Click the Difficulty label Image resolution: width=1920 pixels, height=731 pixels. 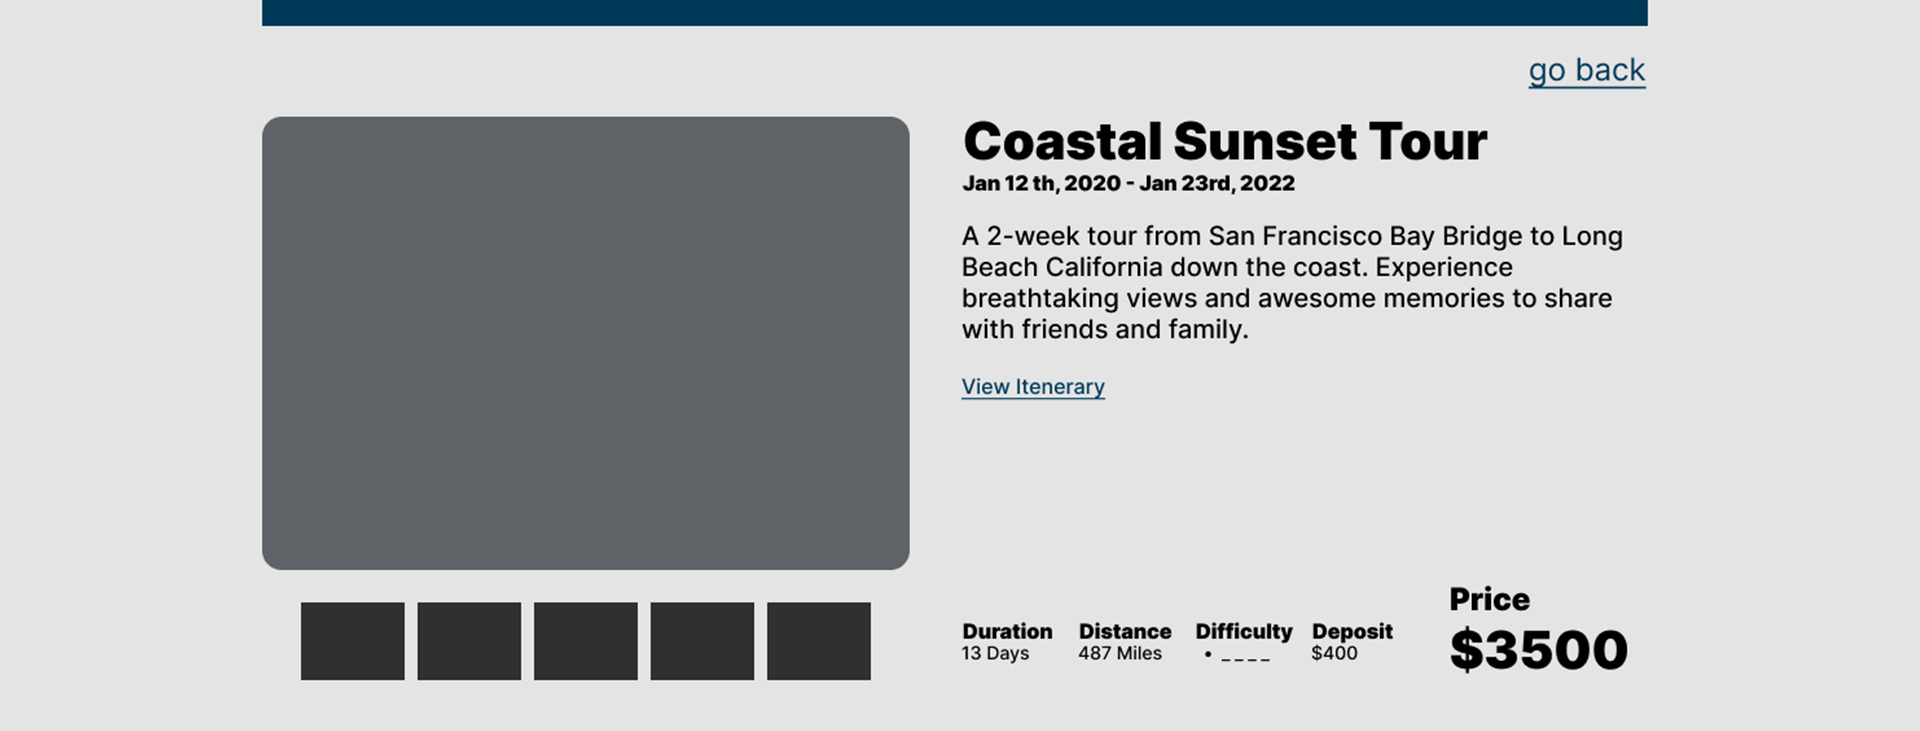pyautogui.click(x=1243, y=631)
